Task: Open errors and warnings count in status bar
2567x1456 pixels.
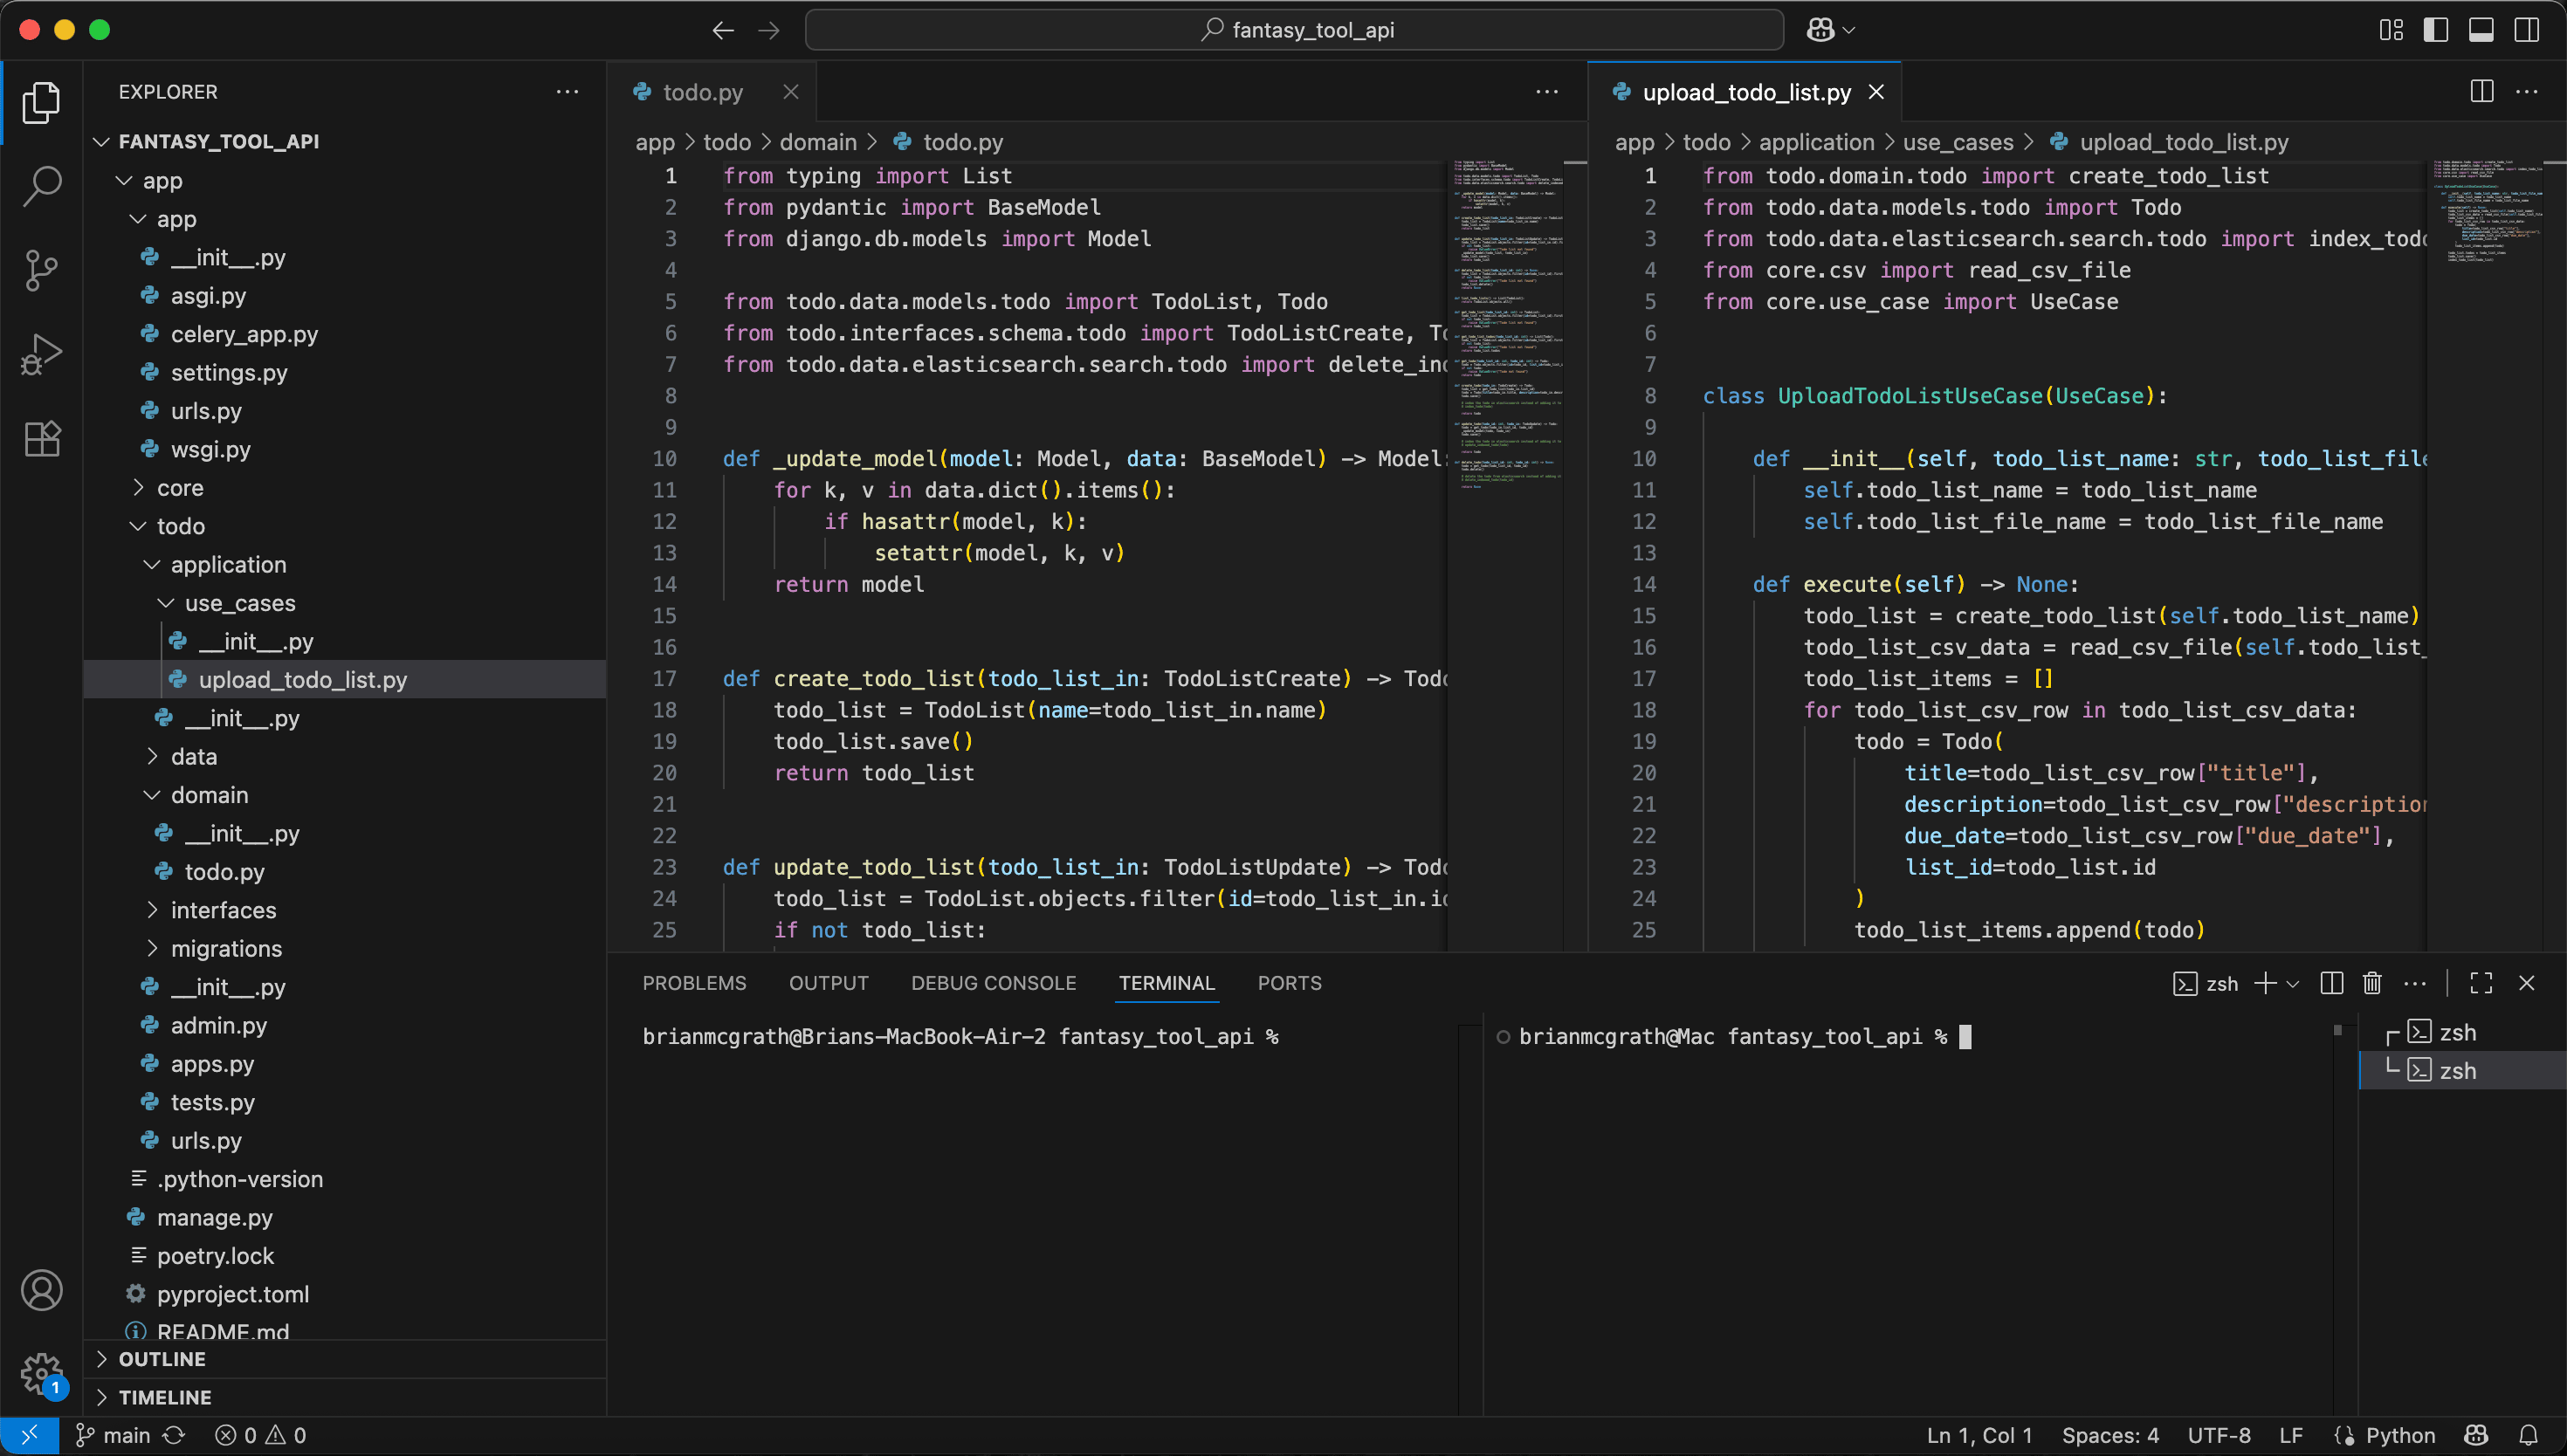Action: pos(261,1435)
